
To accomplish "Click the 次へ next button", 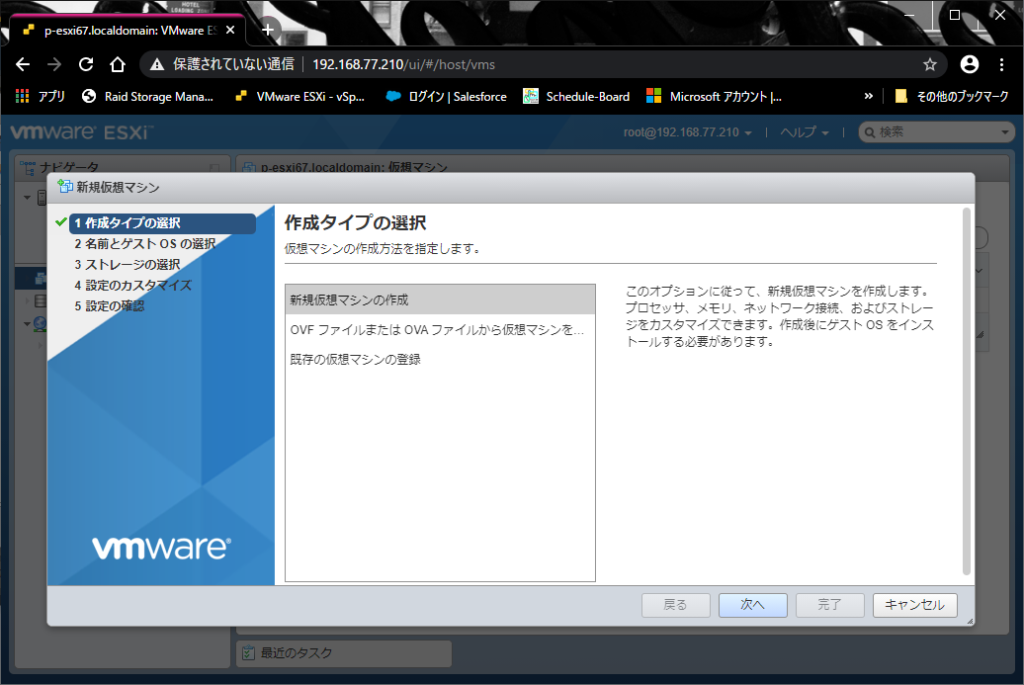I will (752, 605).
